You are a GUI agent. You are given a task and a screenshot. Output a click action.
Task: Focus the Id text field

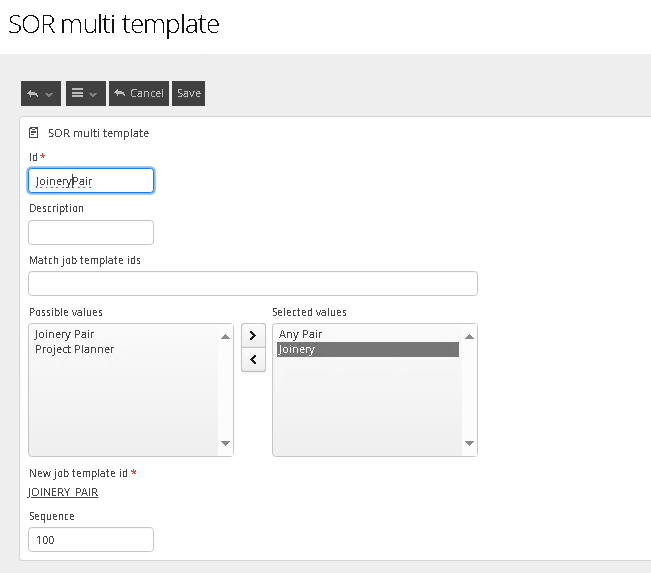[x=91, y=181]
